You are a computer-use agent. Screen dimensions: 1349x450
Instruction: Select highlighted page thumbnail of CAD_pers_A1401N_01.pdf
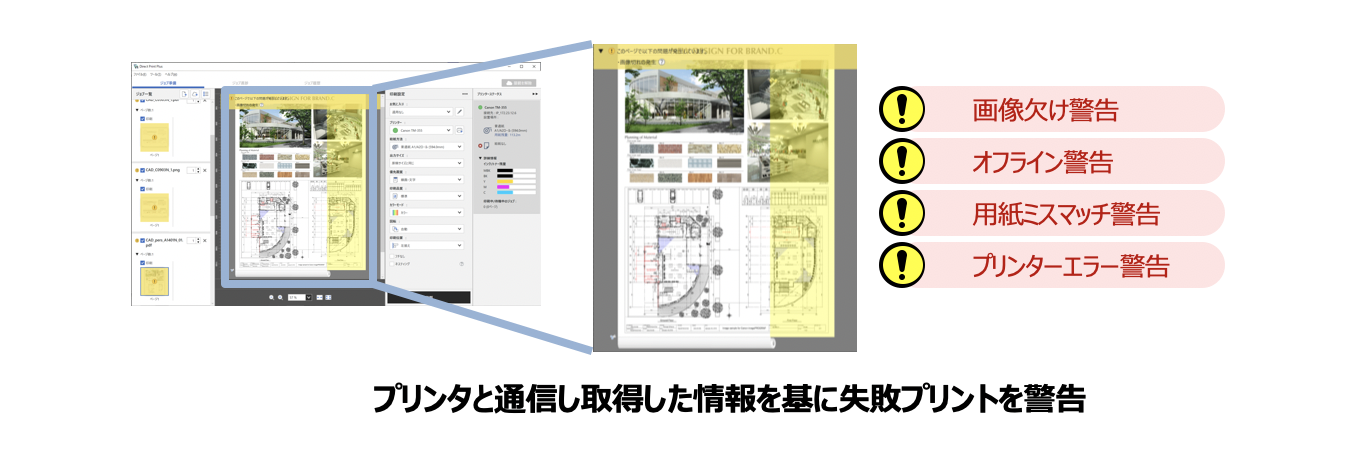(x=155, y=281)
